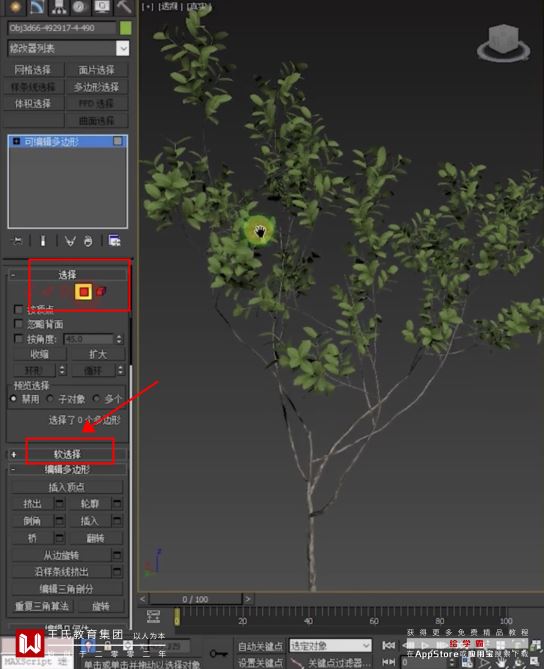Image resolution: width=544 pixels, height=669 pixels.
Task: Open the 倒角 settings box icon
Action: [60, 521]
